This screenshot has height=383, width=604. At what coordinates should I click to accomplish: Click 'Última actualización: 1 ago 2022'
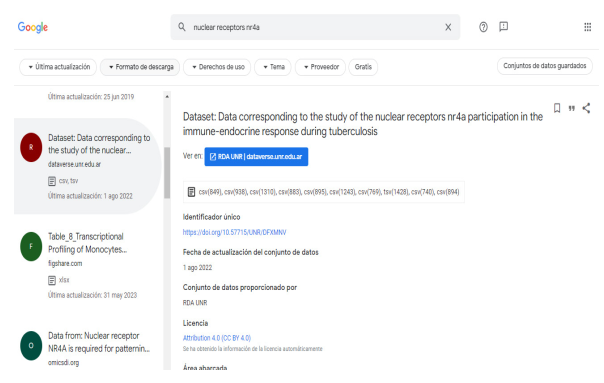(90, 196)
